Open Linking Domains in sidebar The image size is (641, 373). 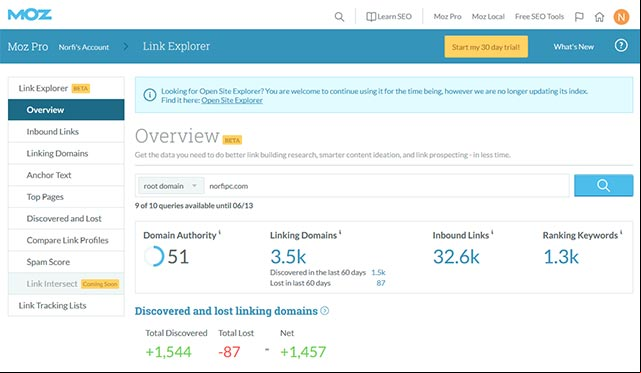(66, 153)
